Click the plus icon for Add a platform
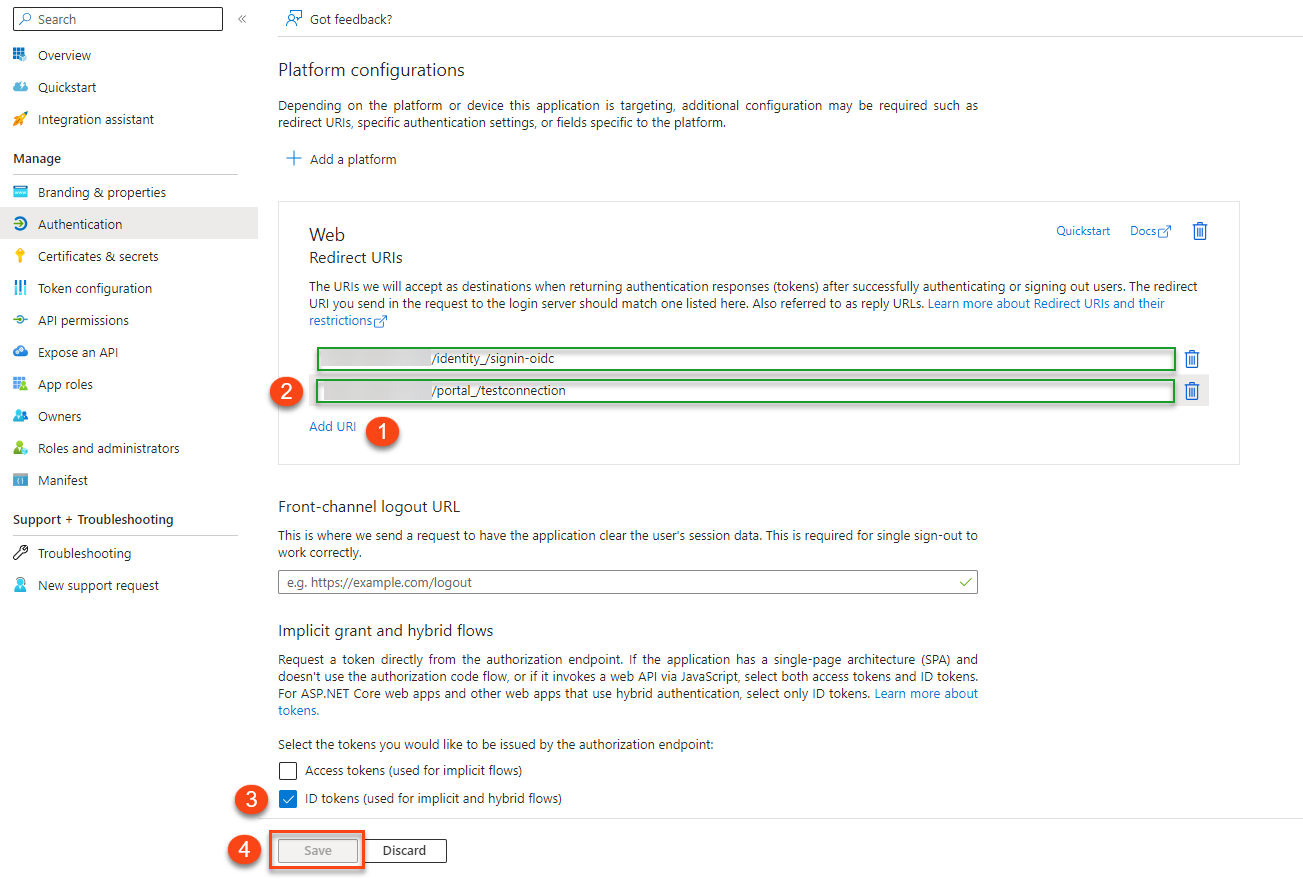 (294, 158)
